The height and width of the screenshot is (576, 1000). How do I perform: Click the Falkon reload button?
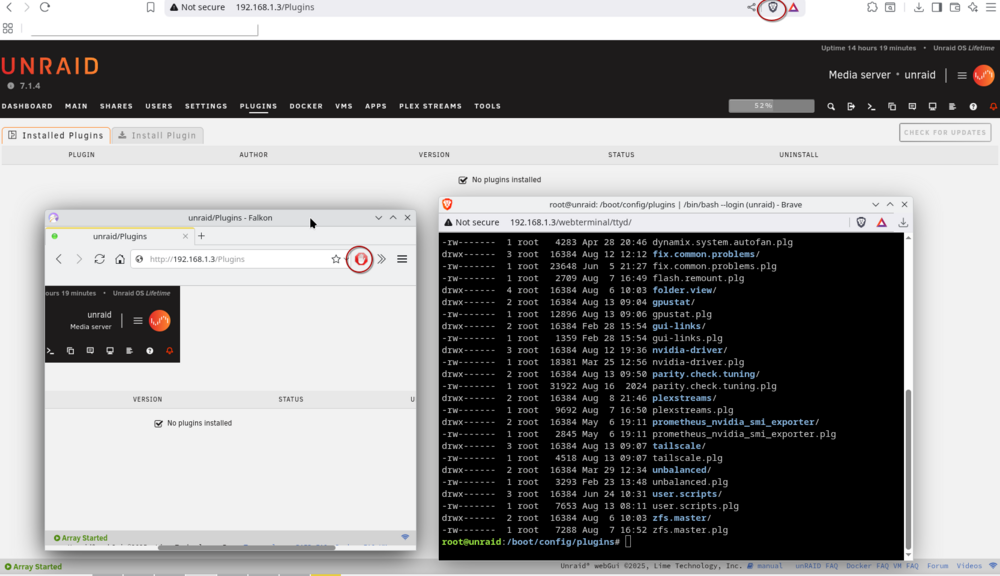coord(99,259)
